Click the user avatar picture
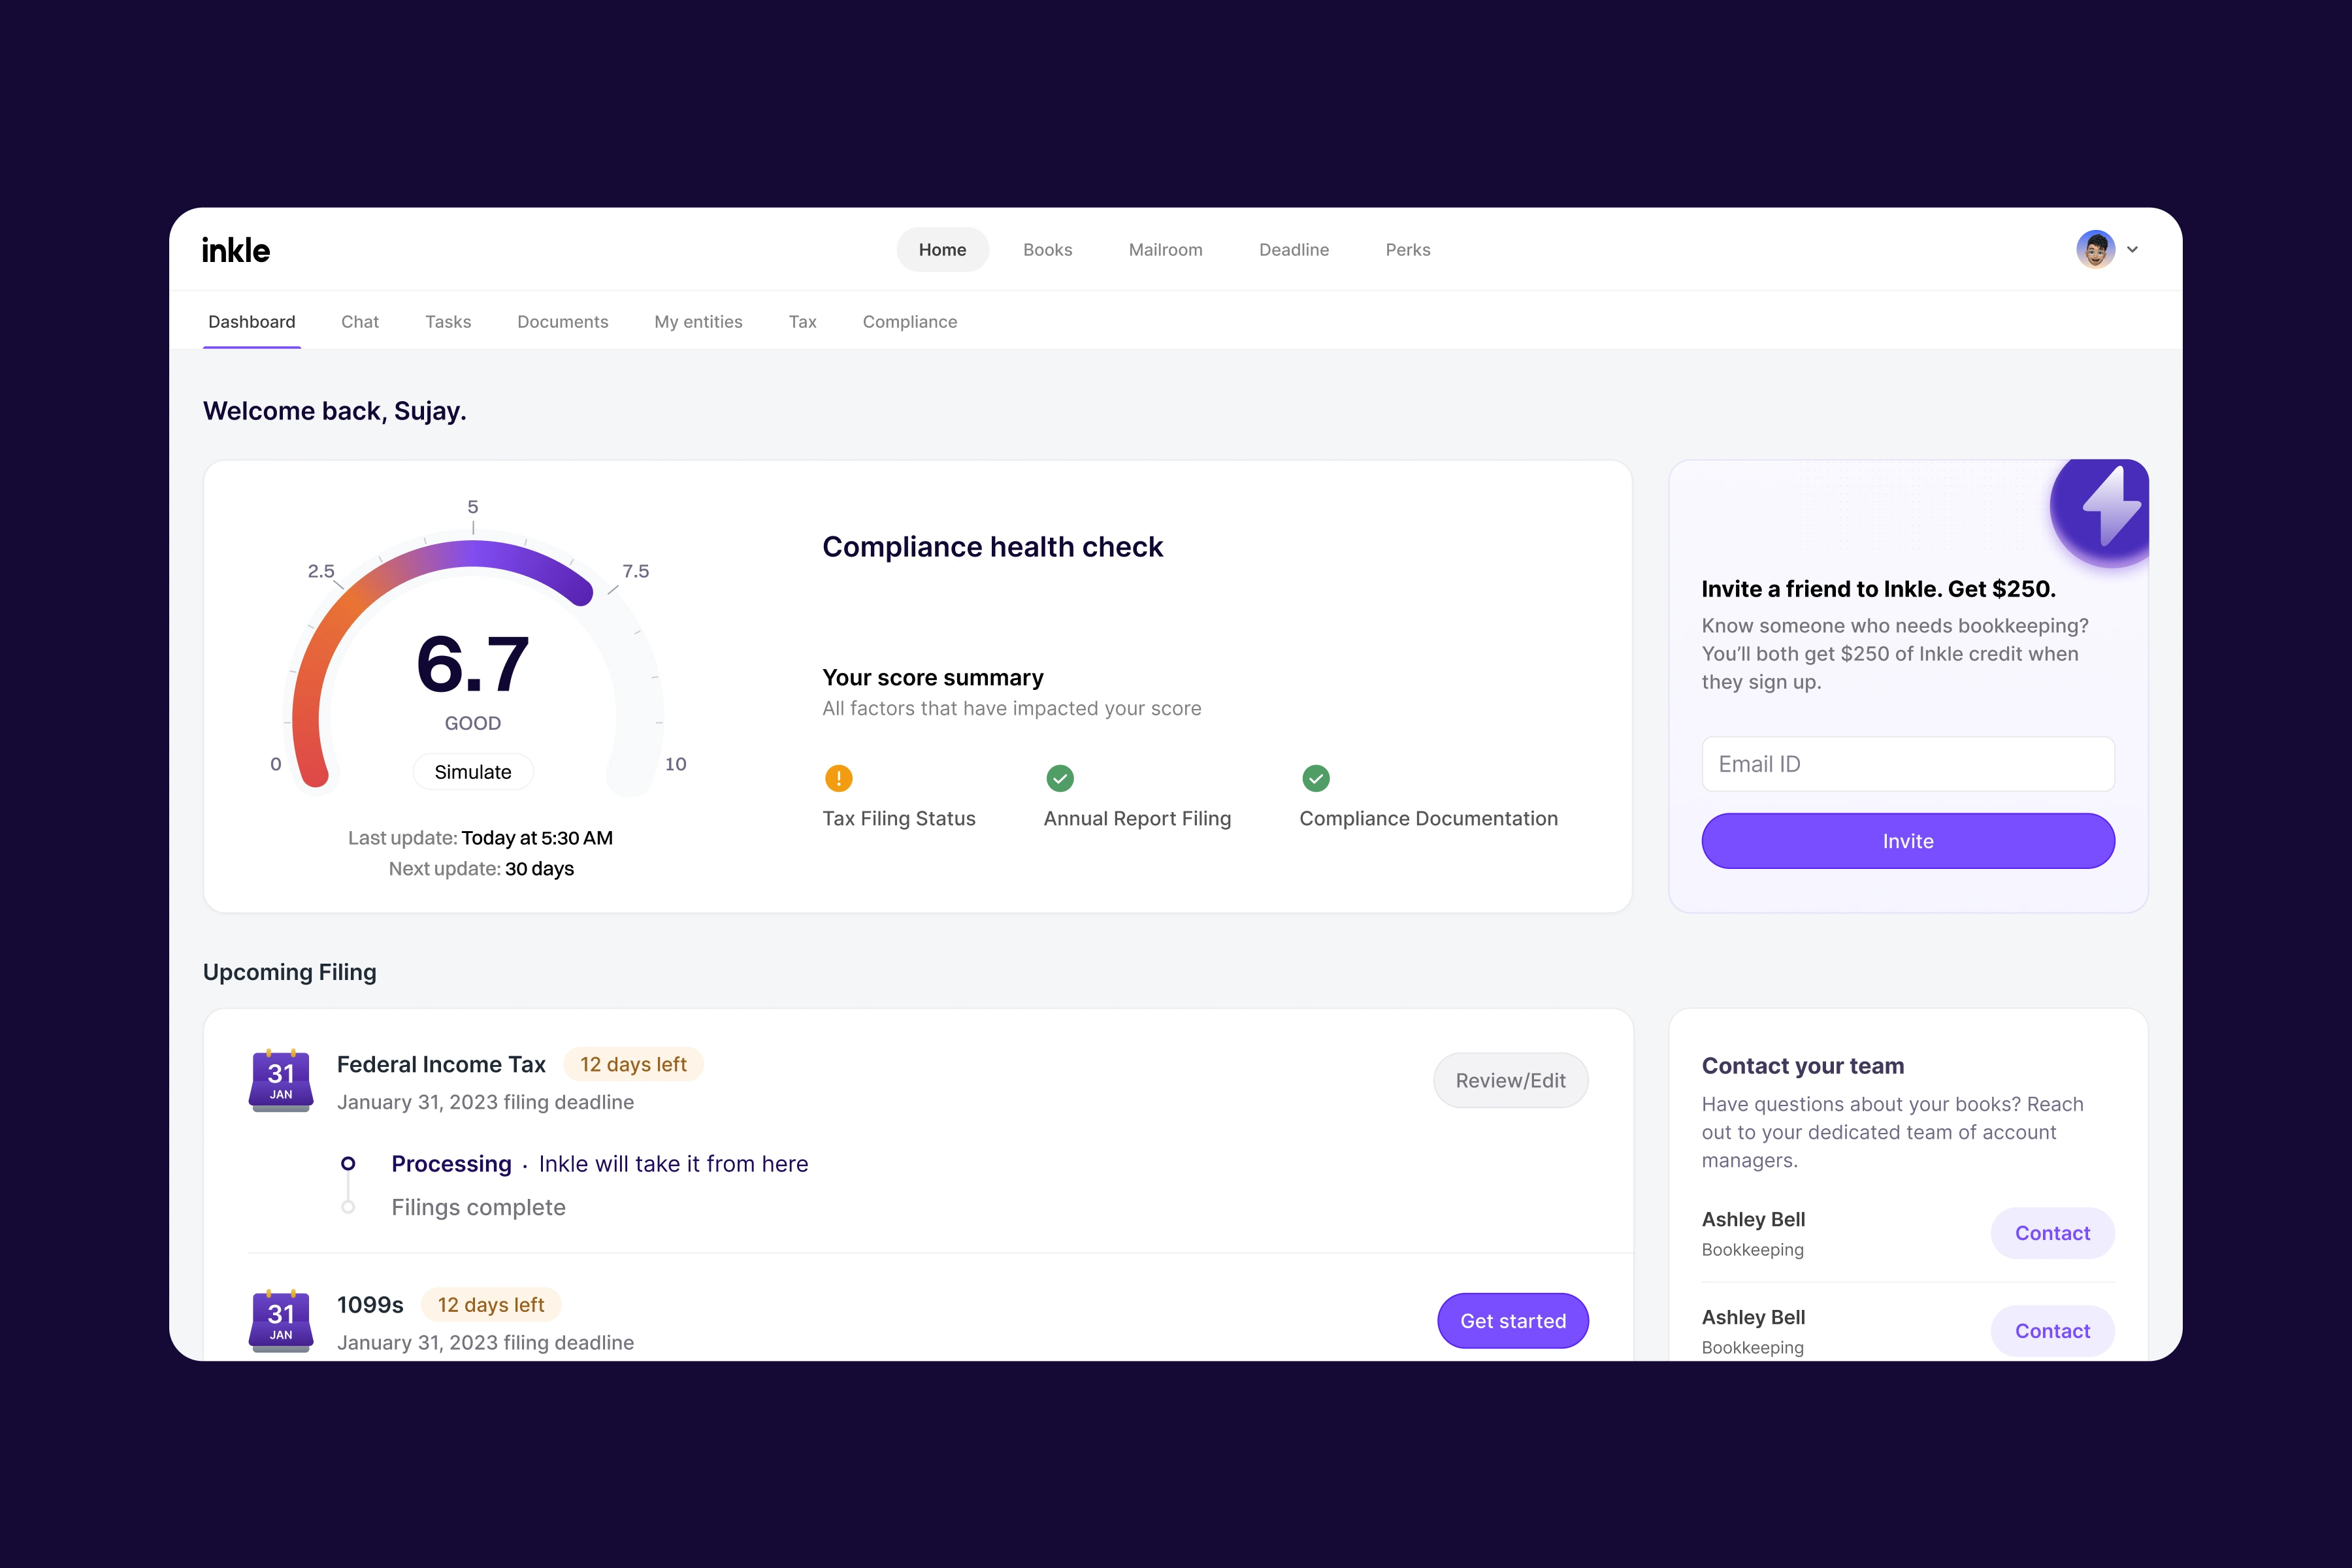Viewport: 2352px width, 1568px height. (x=2095, y=249)
